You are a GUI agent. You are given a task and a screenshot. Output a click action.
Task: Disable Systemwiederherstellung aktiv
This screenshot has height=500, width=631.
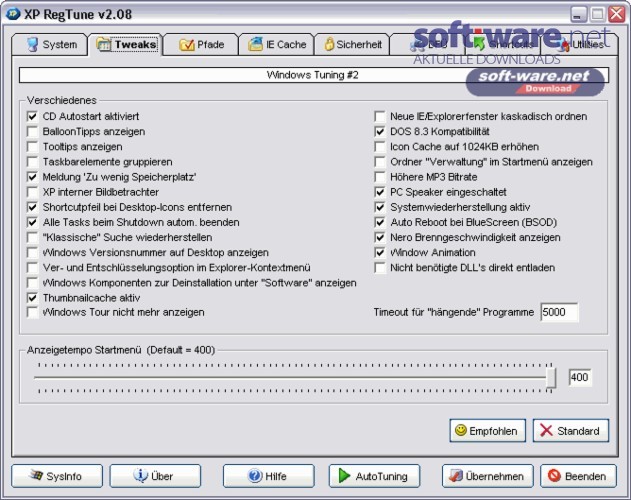coord(379,207)
